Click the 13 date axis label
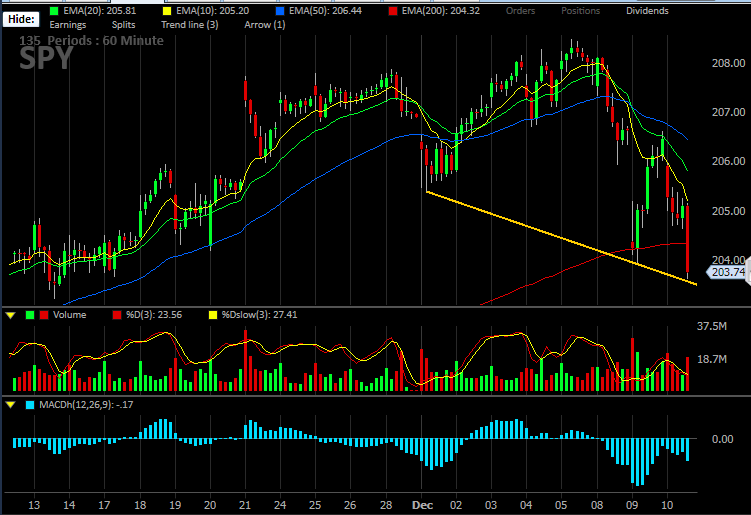The image size is (751, 515). click(x=34, y=505)
